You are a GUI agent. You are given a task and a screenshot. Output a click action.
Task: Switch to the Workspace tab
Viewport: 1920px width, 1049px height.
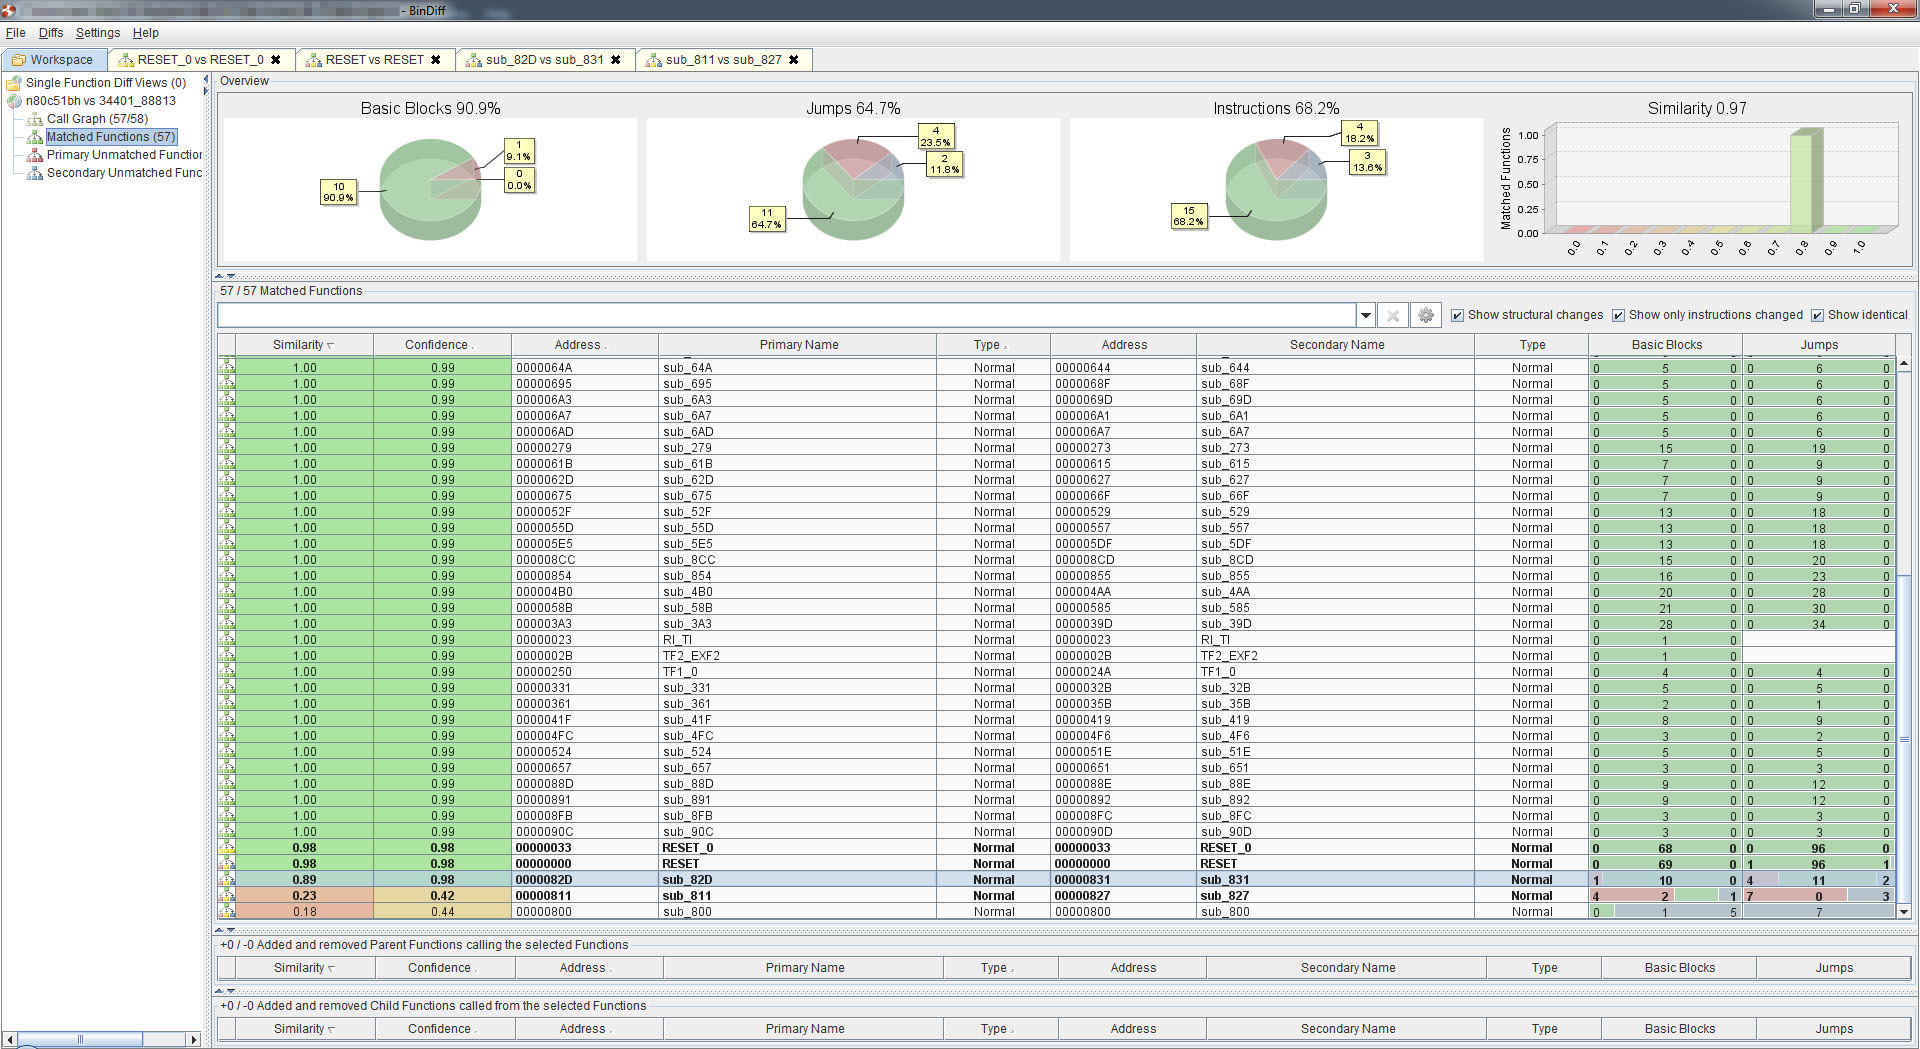[x=54, y=60]
